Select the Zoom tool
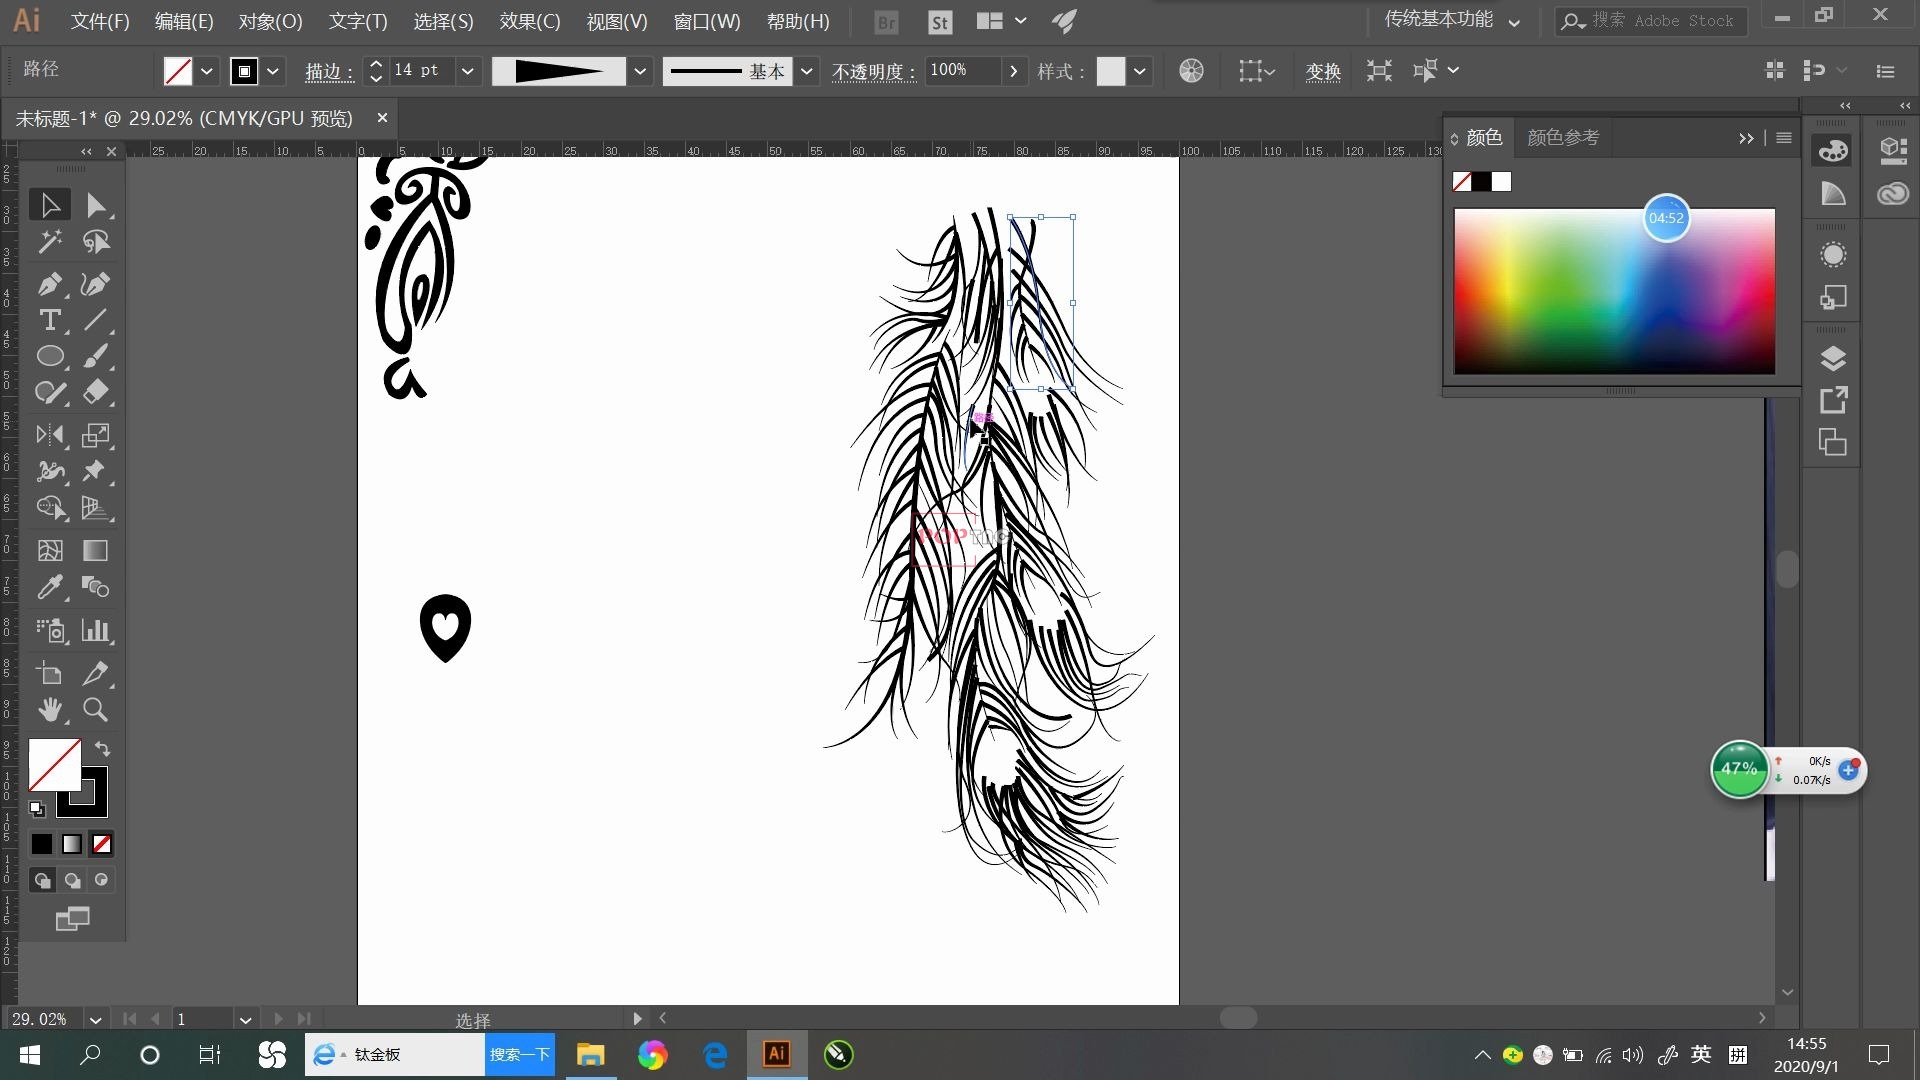The image size is (1920, 1080). [95, 710]
